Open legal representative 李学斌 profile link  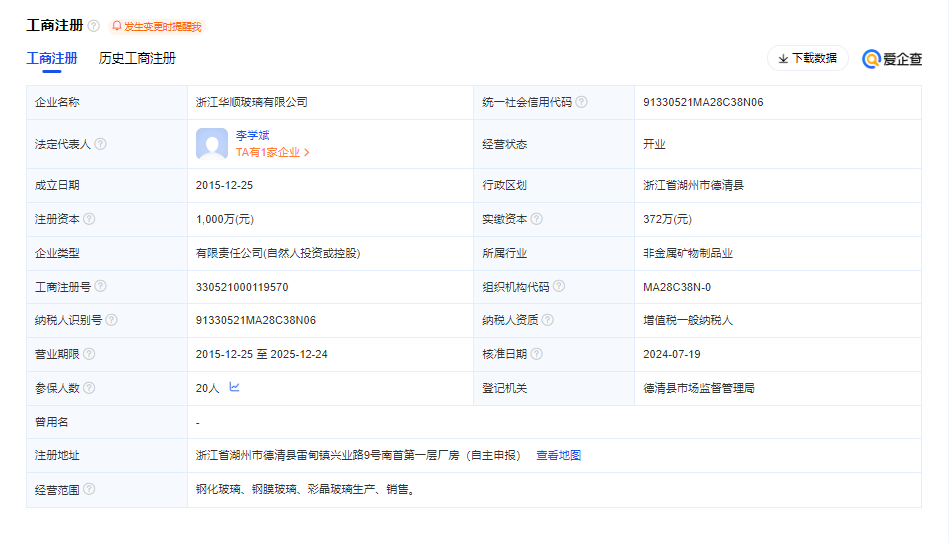[x=253, y=135]
